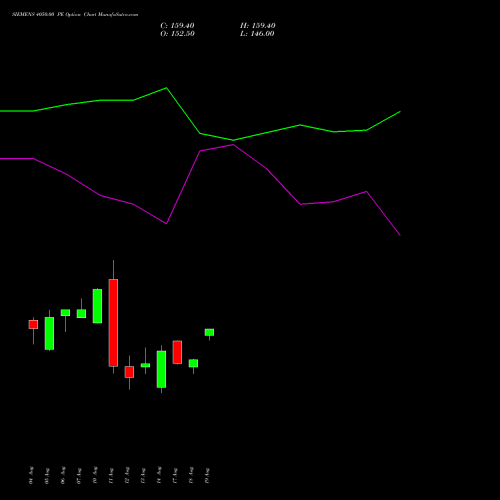
Task: Click the open value O: 152.50
Action: [x=177, y=34]
